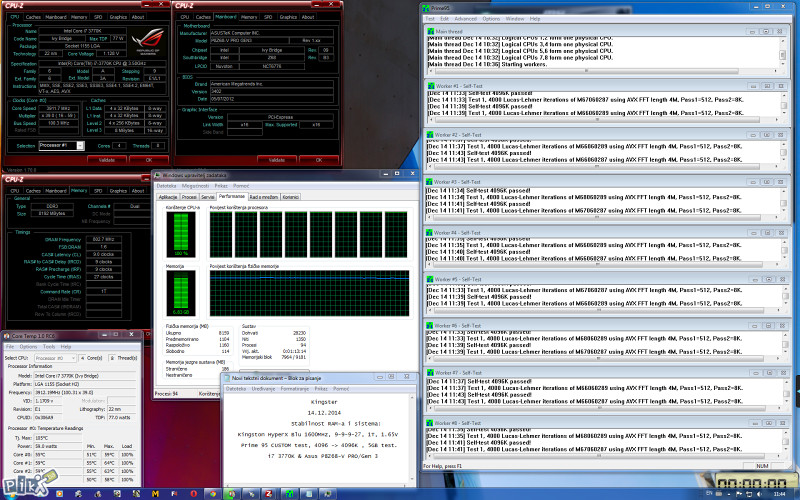Click the Prime95 title bar application icon
Viewport: 800px width, 500px height.
click(x=426, y=8)
